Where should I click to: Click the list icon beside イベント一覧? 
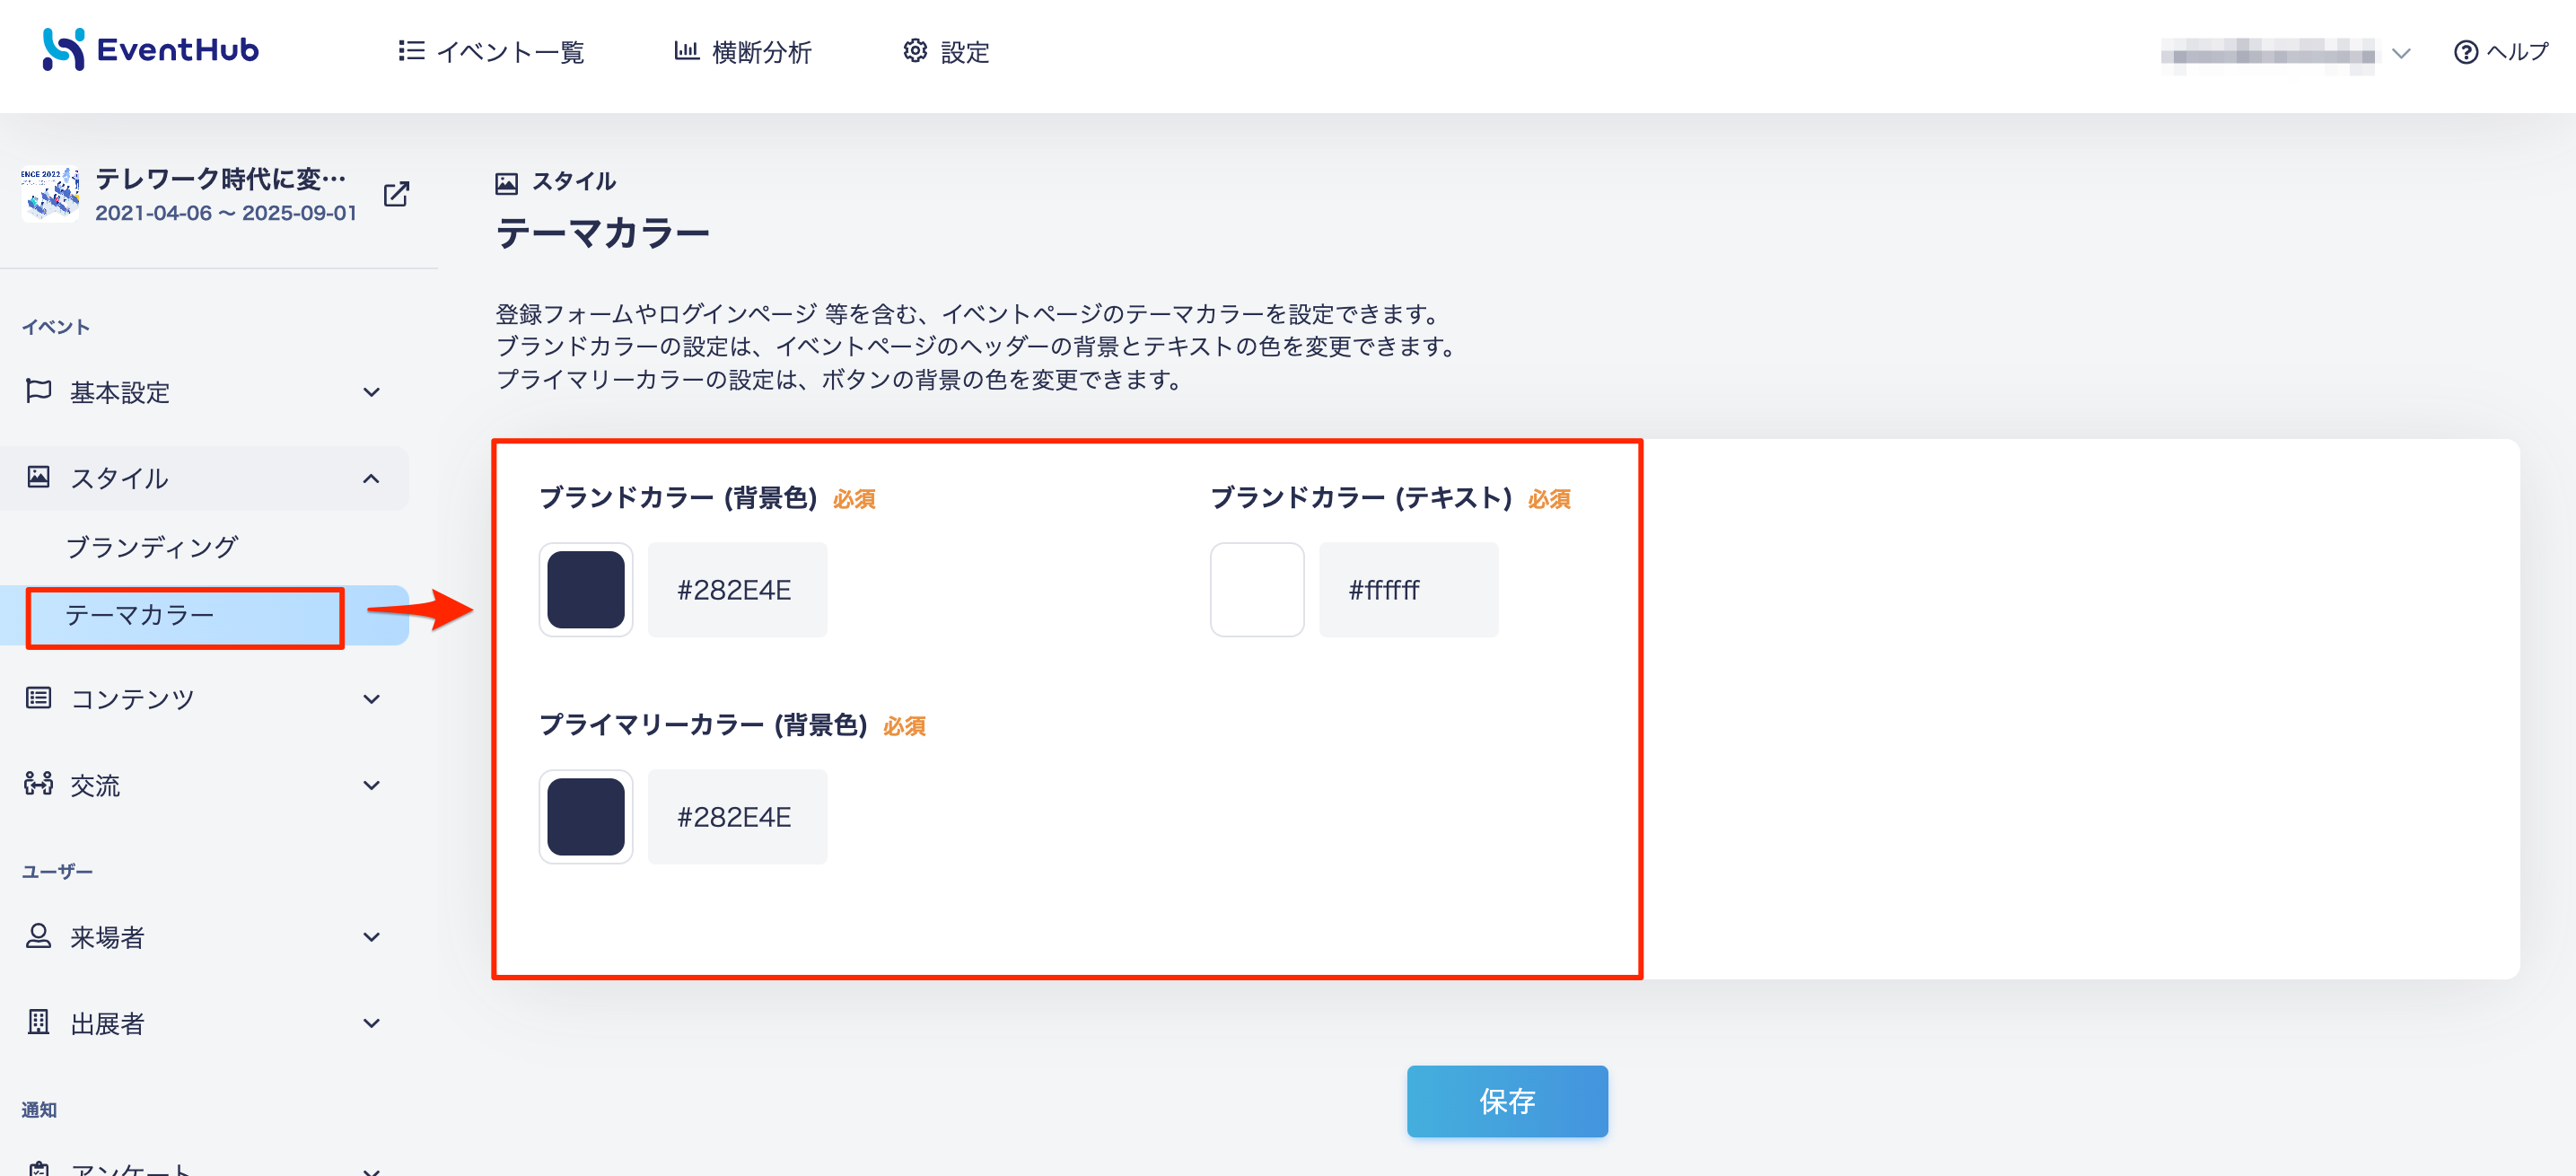(411, 51)
